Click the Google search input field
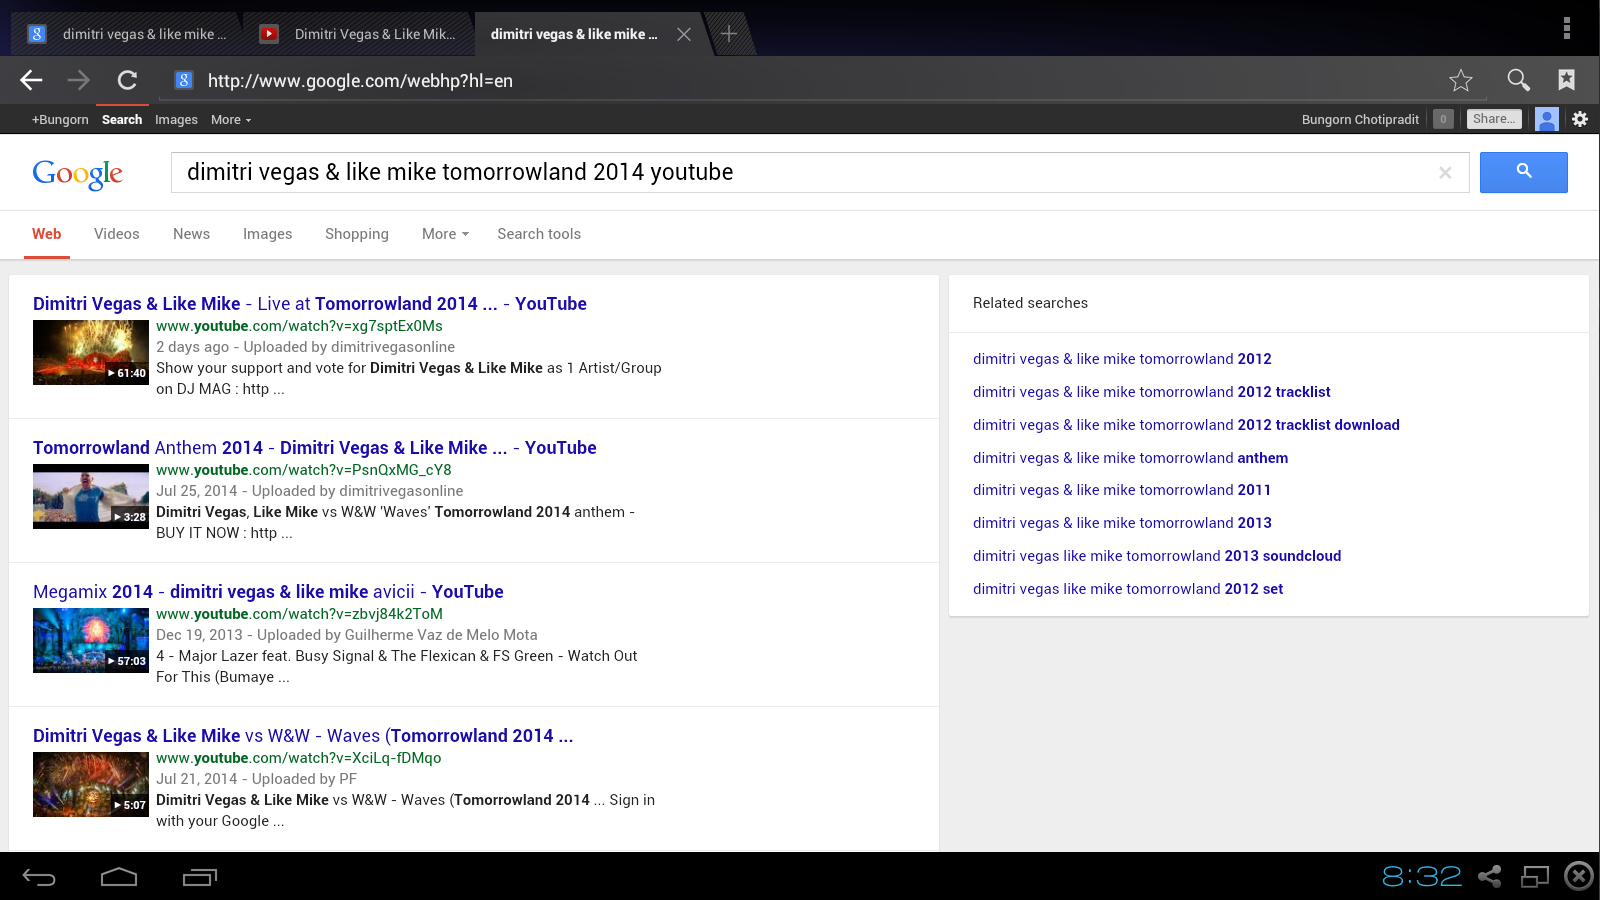Screen dimensions: 1600x900 tap(800, 172)
